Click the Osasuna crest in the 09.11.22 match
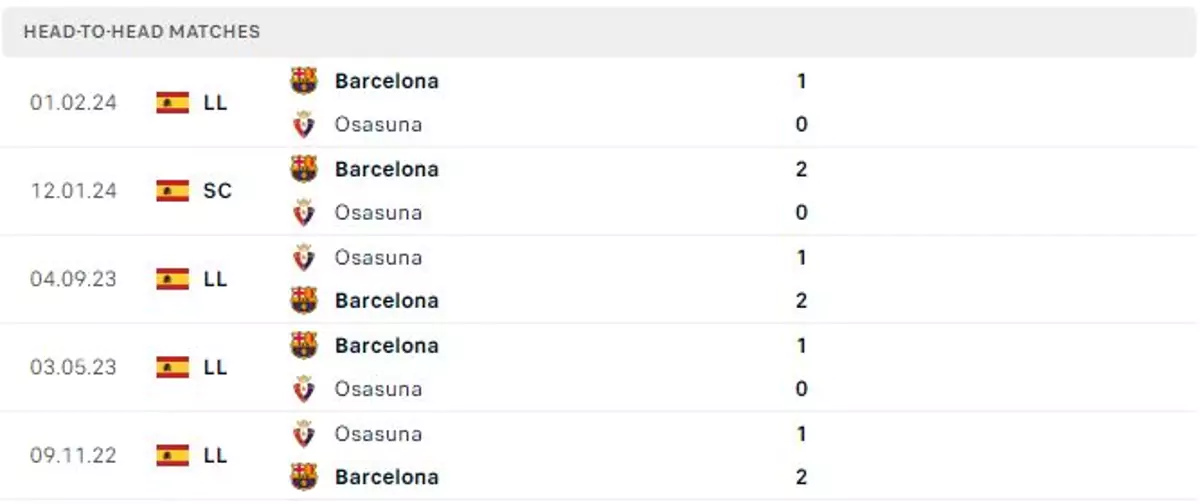This screenshot has width=1200, height=504. pos(304,434)
